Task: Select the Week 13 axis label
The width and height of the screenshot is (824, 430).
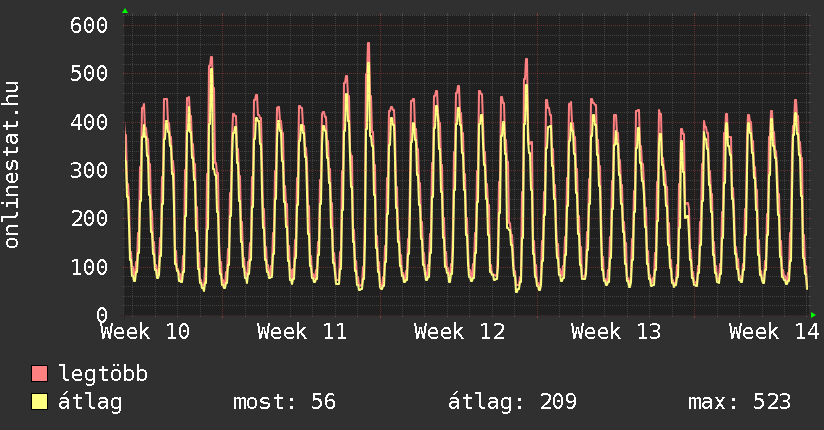Action: 616,332
